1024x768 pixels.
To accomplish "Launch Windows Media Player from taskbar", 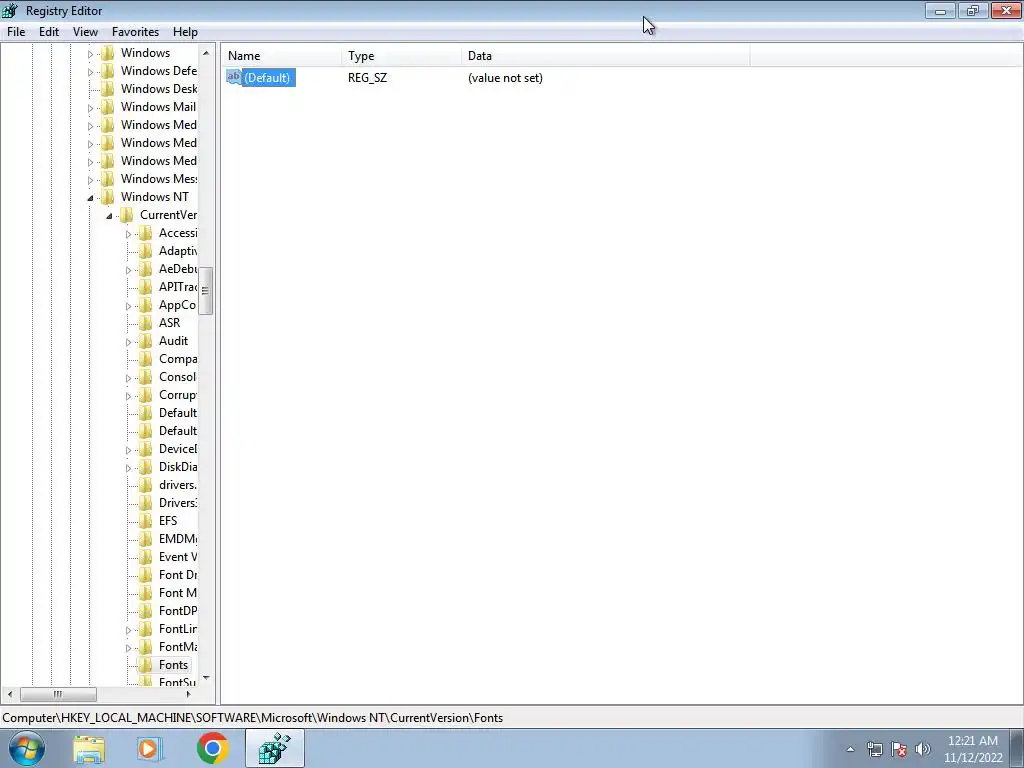I will pyautogui.click(x=149, y=748).
